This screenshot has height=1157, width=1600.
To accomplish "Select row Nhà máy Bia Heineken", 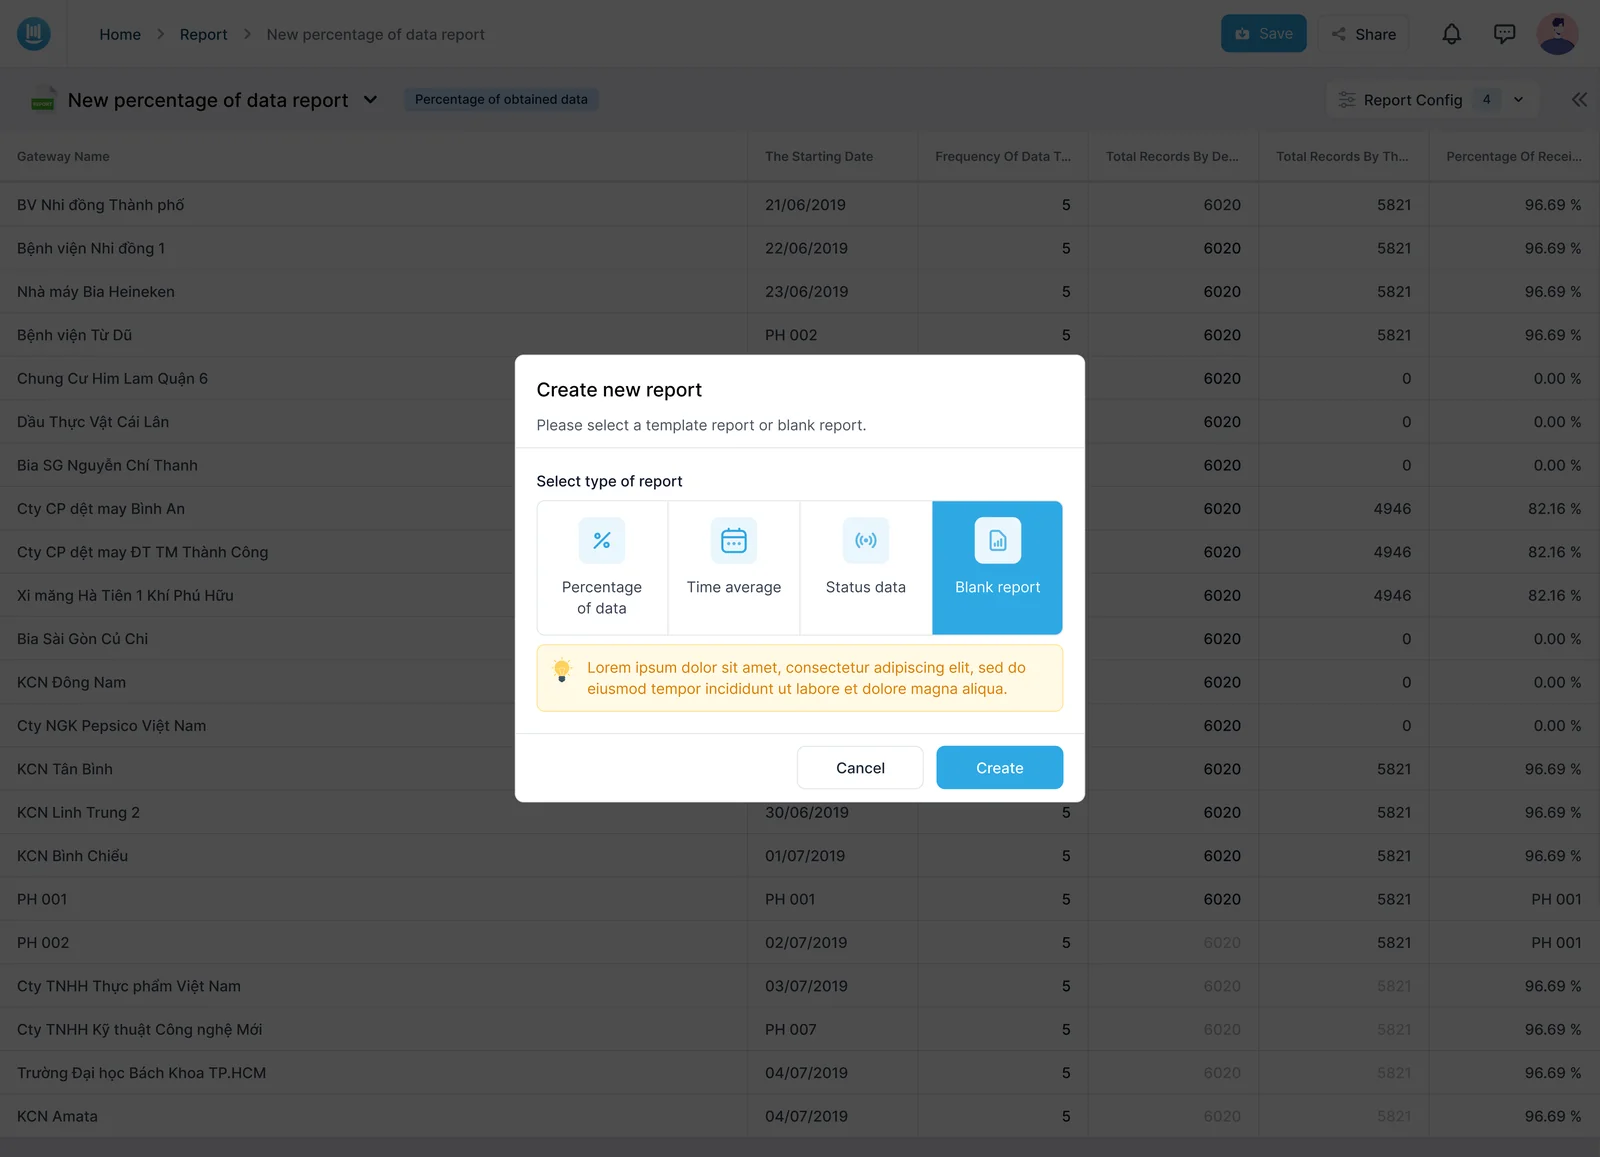I will click(x=800, y=292).
